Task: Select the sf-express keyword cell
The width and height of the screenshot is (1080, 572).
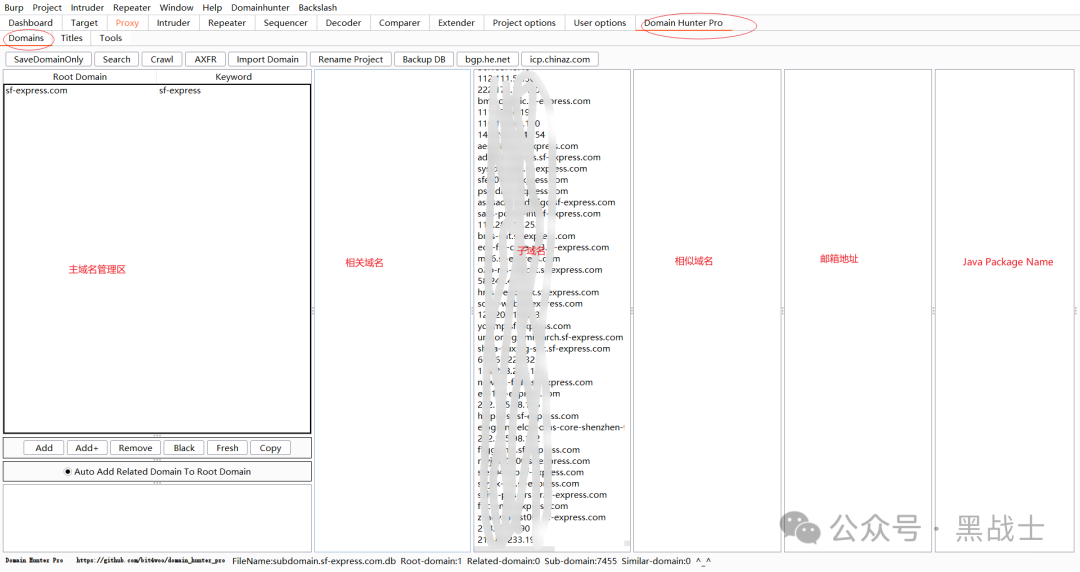Action: pos(233,90)
